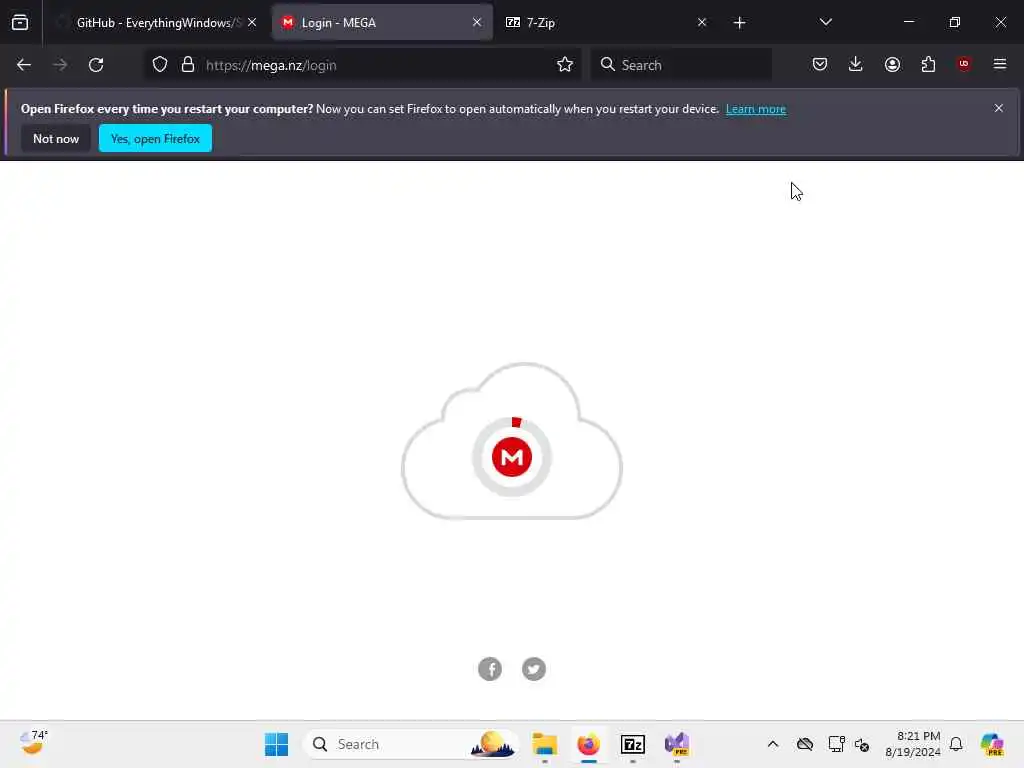Close the Login - MEGA tab
This screenshot has width=1024, height=768.
point(477,22)
